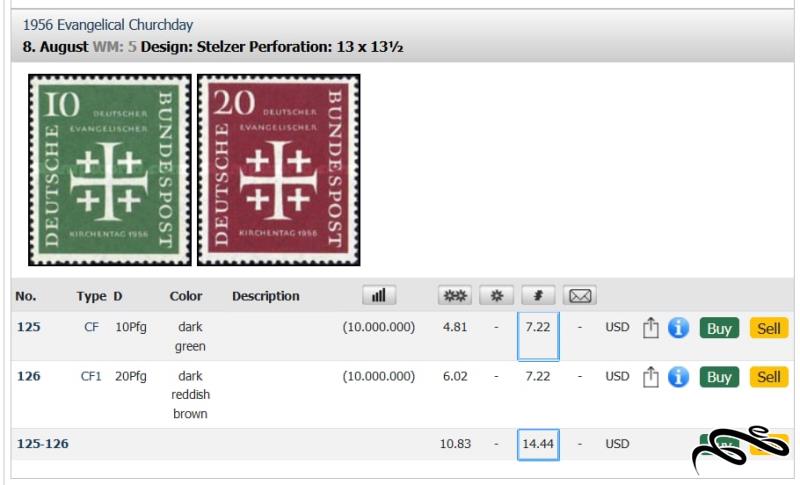This screenshot has width=800, height=485.
Task: Open the 1956 Evangelical Churchday title link
Action: click(108, 25)
